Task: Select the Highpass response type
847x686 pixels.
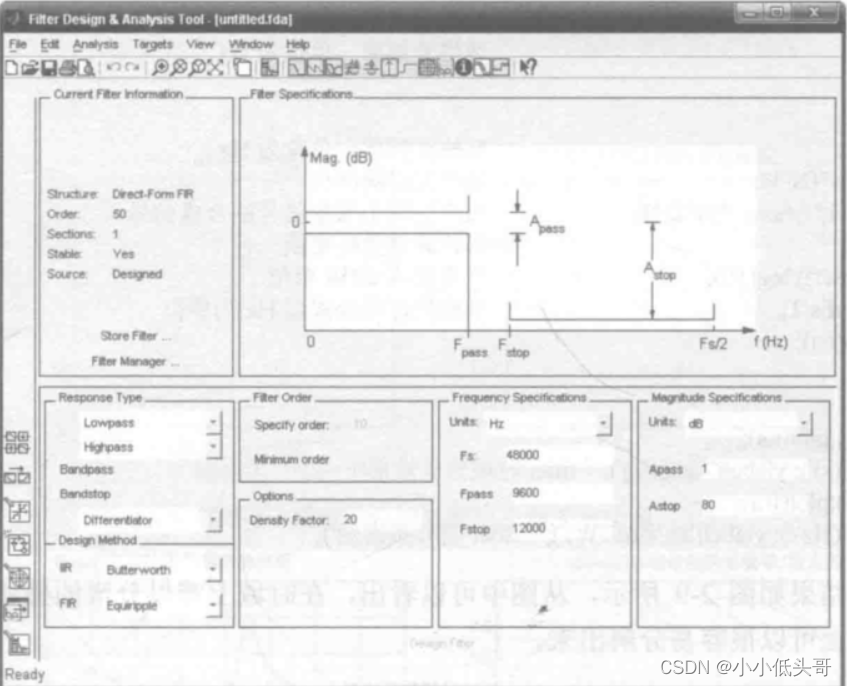Action: (x=108, y=447)
